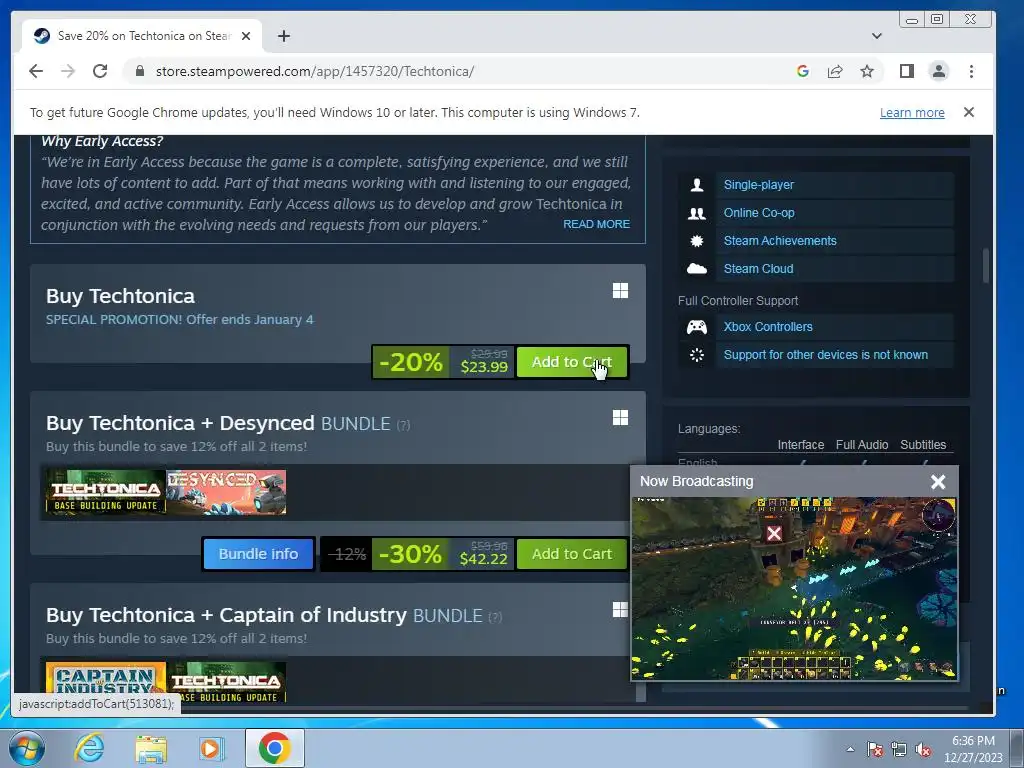Open the Chrome profile avatar
The image size is (1024, 768).
(x=938, y=71)
